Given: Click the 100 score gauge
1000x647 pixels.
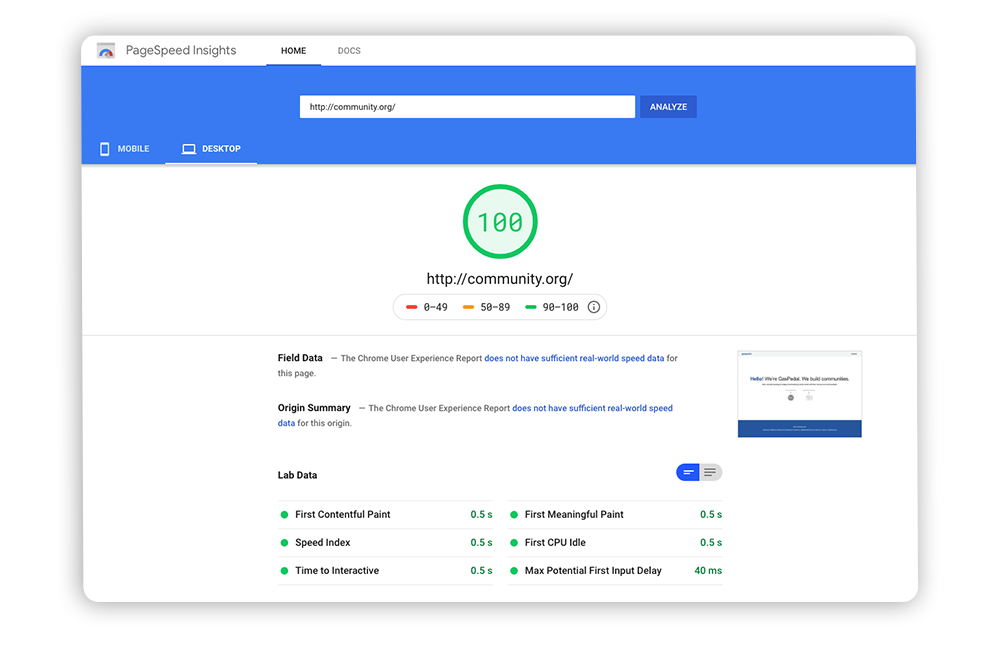Looking at the screenshot, I should (500, 221).
